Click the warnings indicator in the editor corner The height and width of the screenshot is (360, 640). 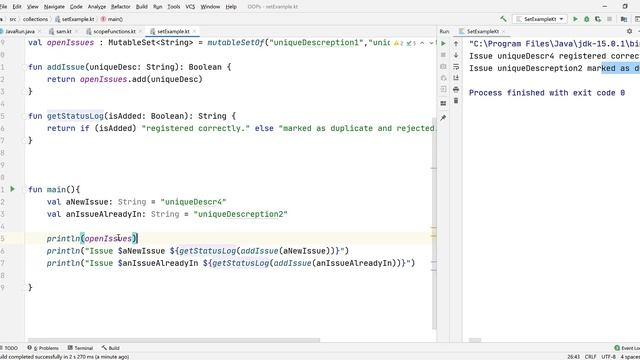point(399,43)
